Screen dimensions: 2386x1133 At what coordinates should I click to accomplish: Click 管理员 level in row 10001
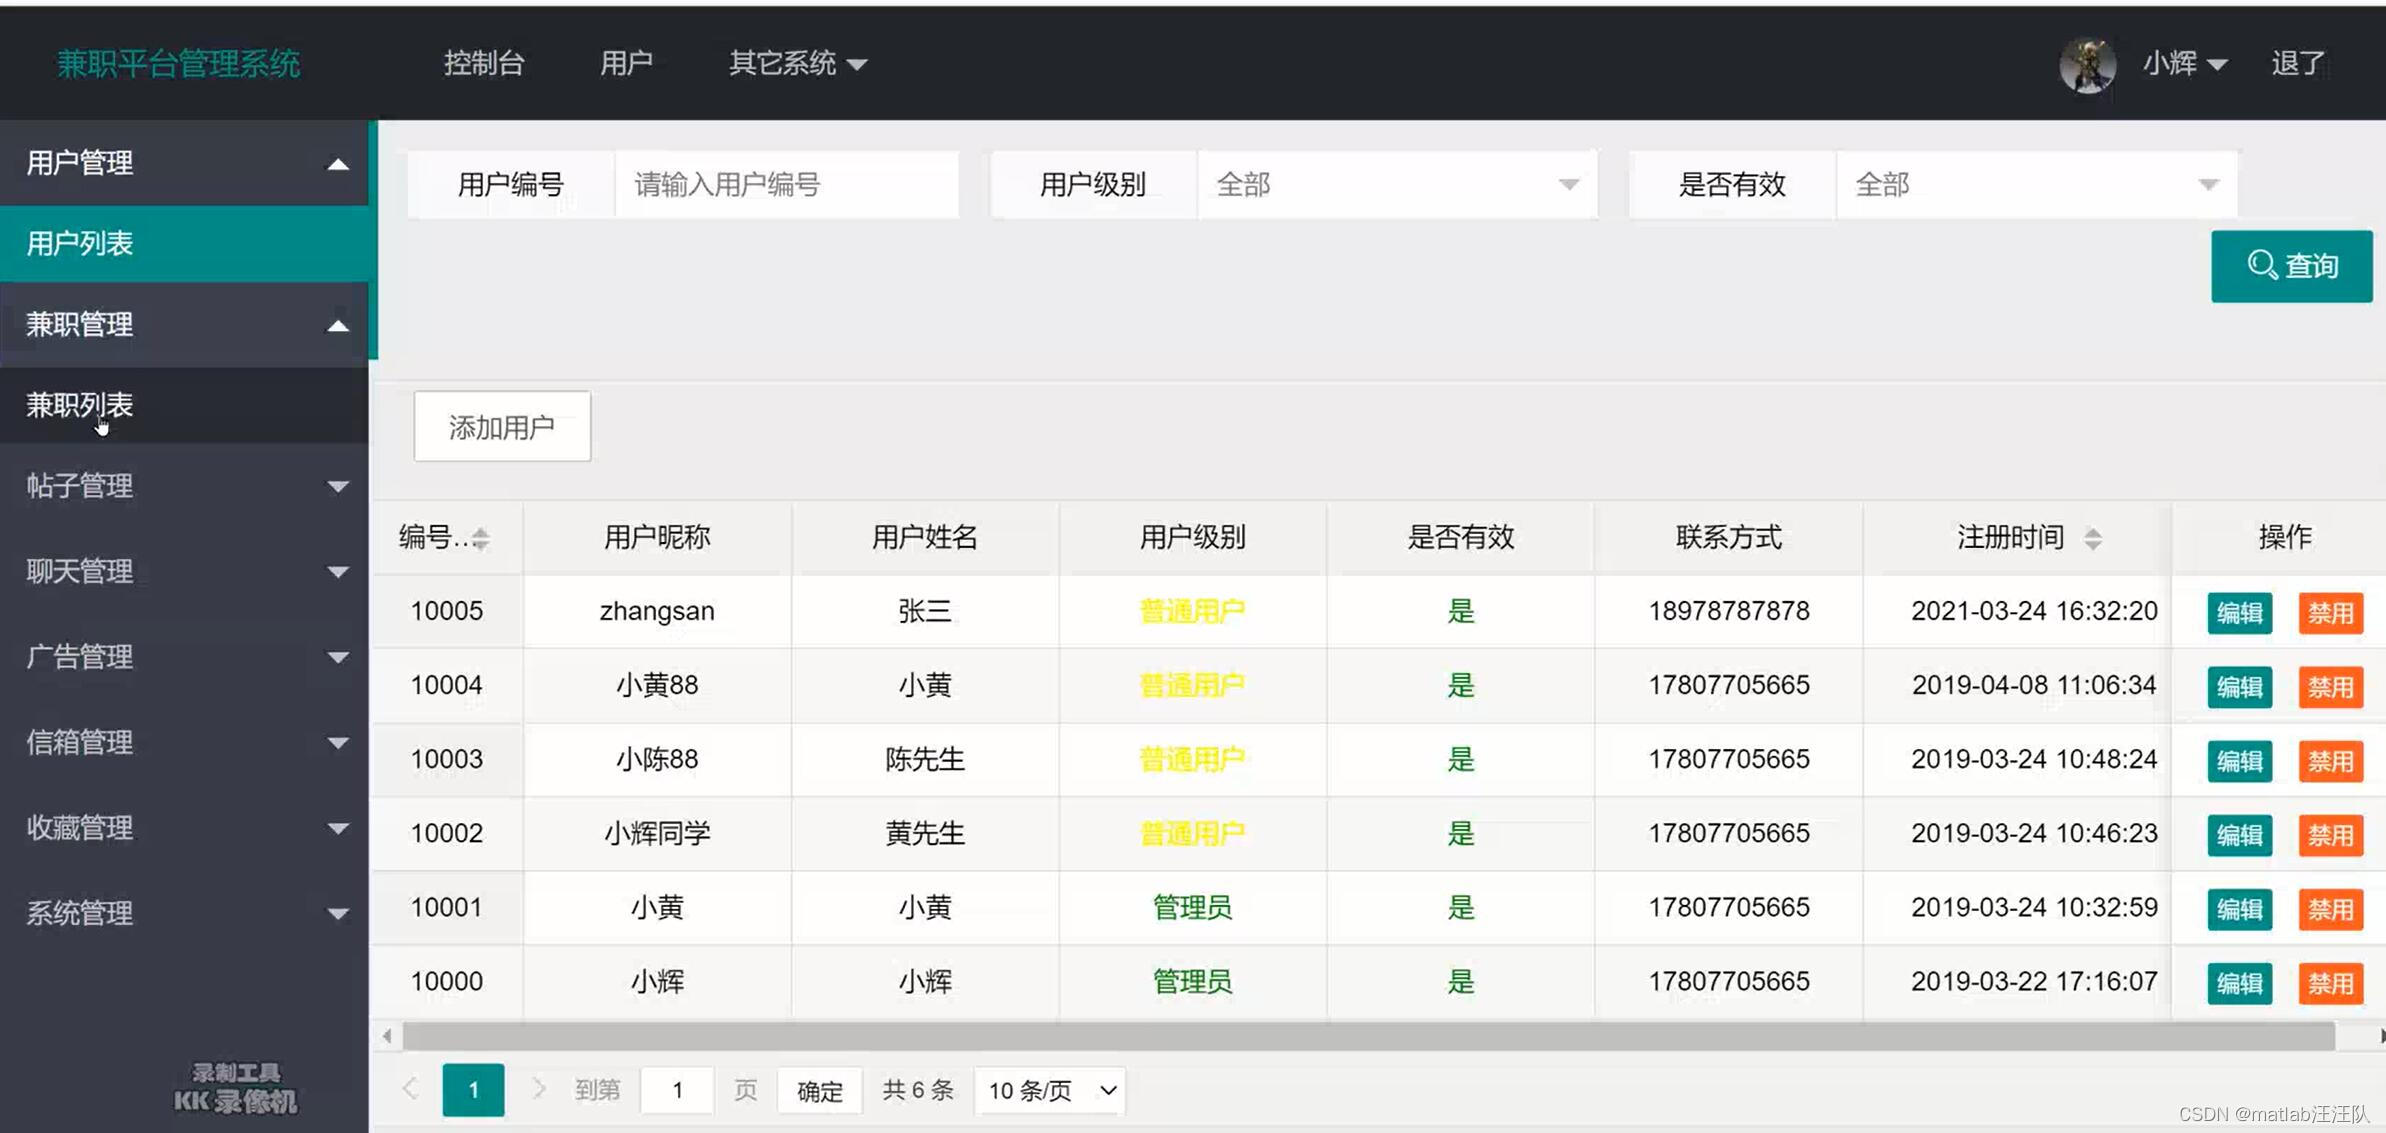(x=1192, y=908)
